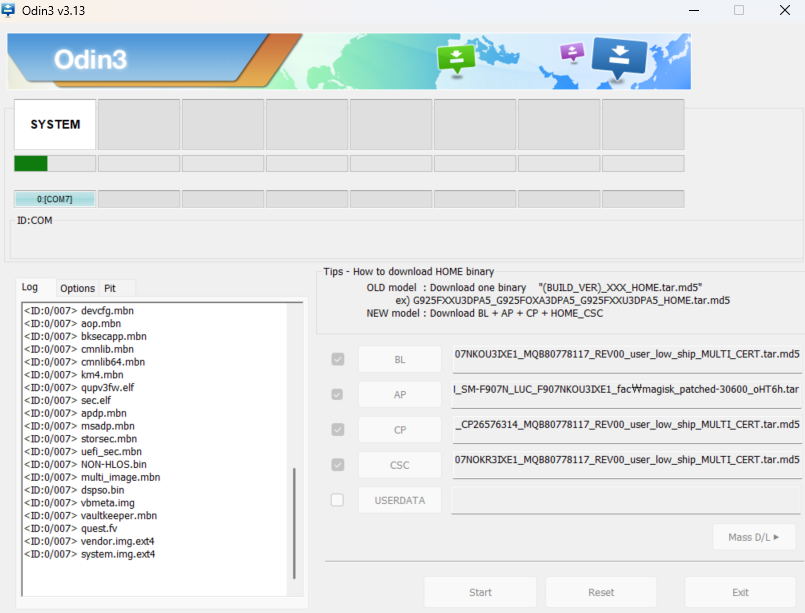Click the CP file button
The height and width of the screenshot is (613, 805).
(400, 430)
